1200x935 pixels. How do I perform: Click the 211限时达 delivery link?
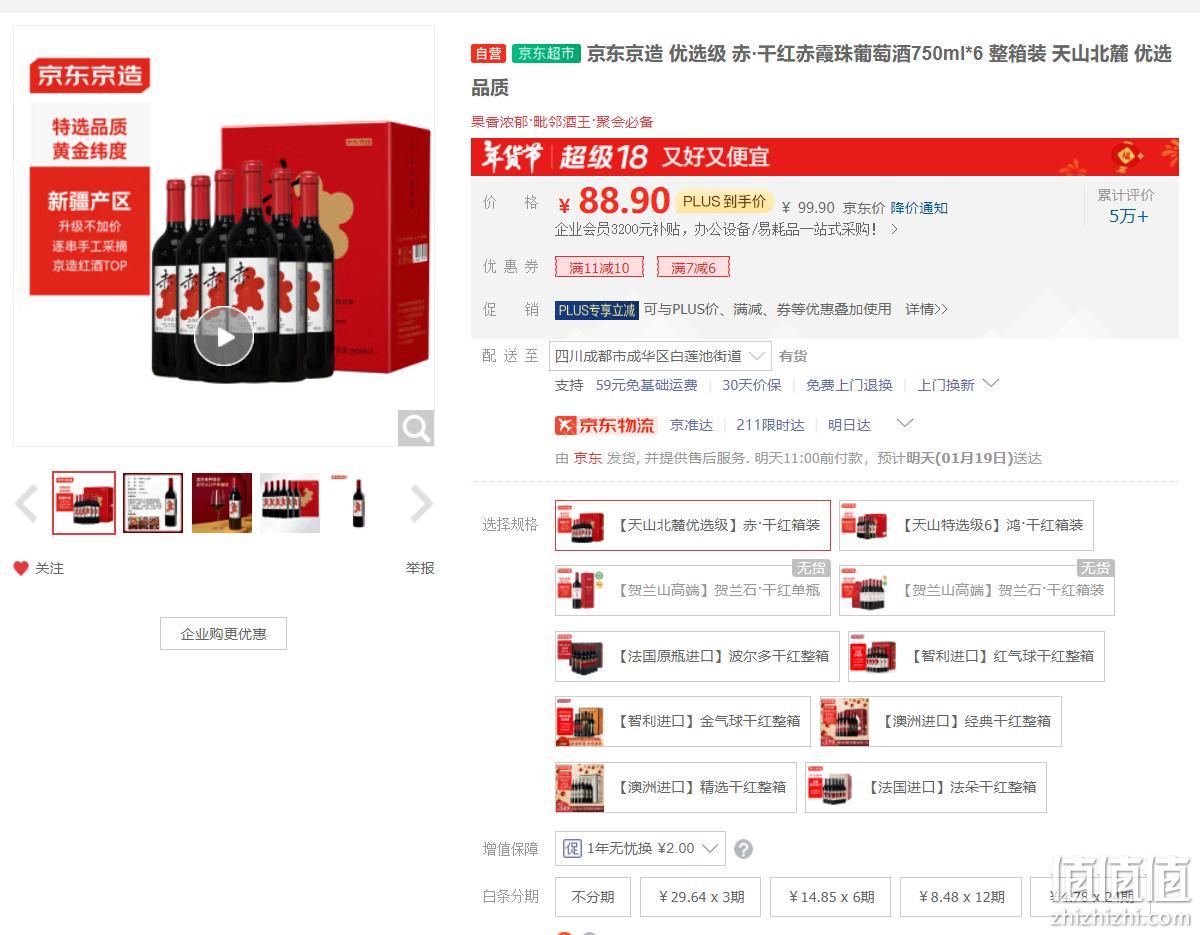point(770,425)
